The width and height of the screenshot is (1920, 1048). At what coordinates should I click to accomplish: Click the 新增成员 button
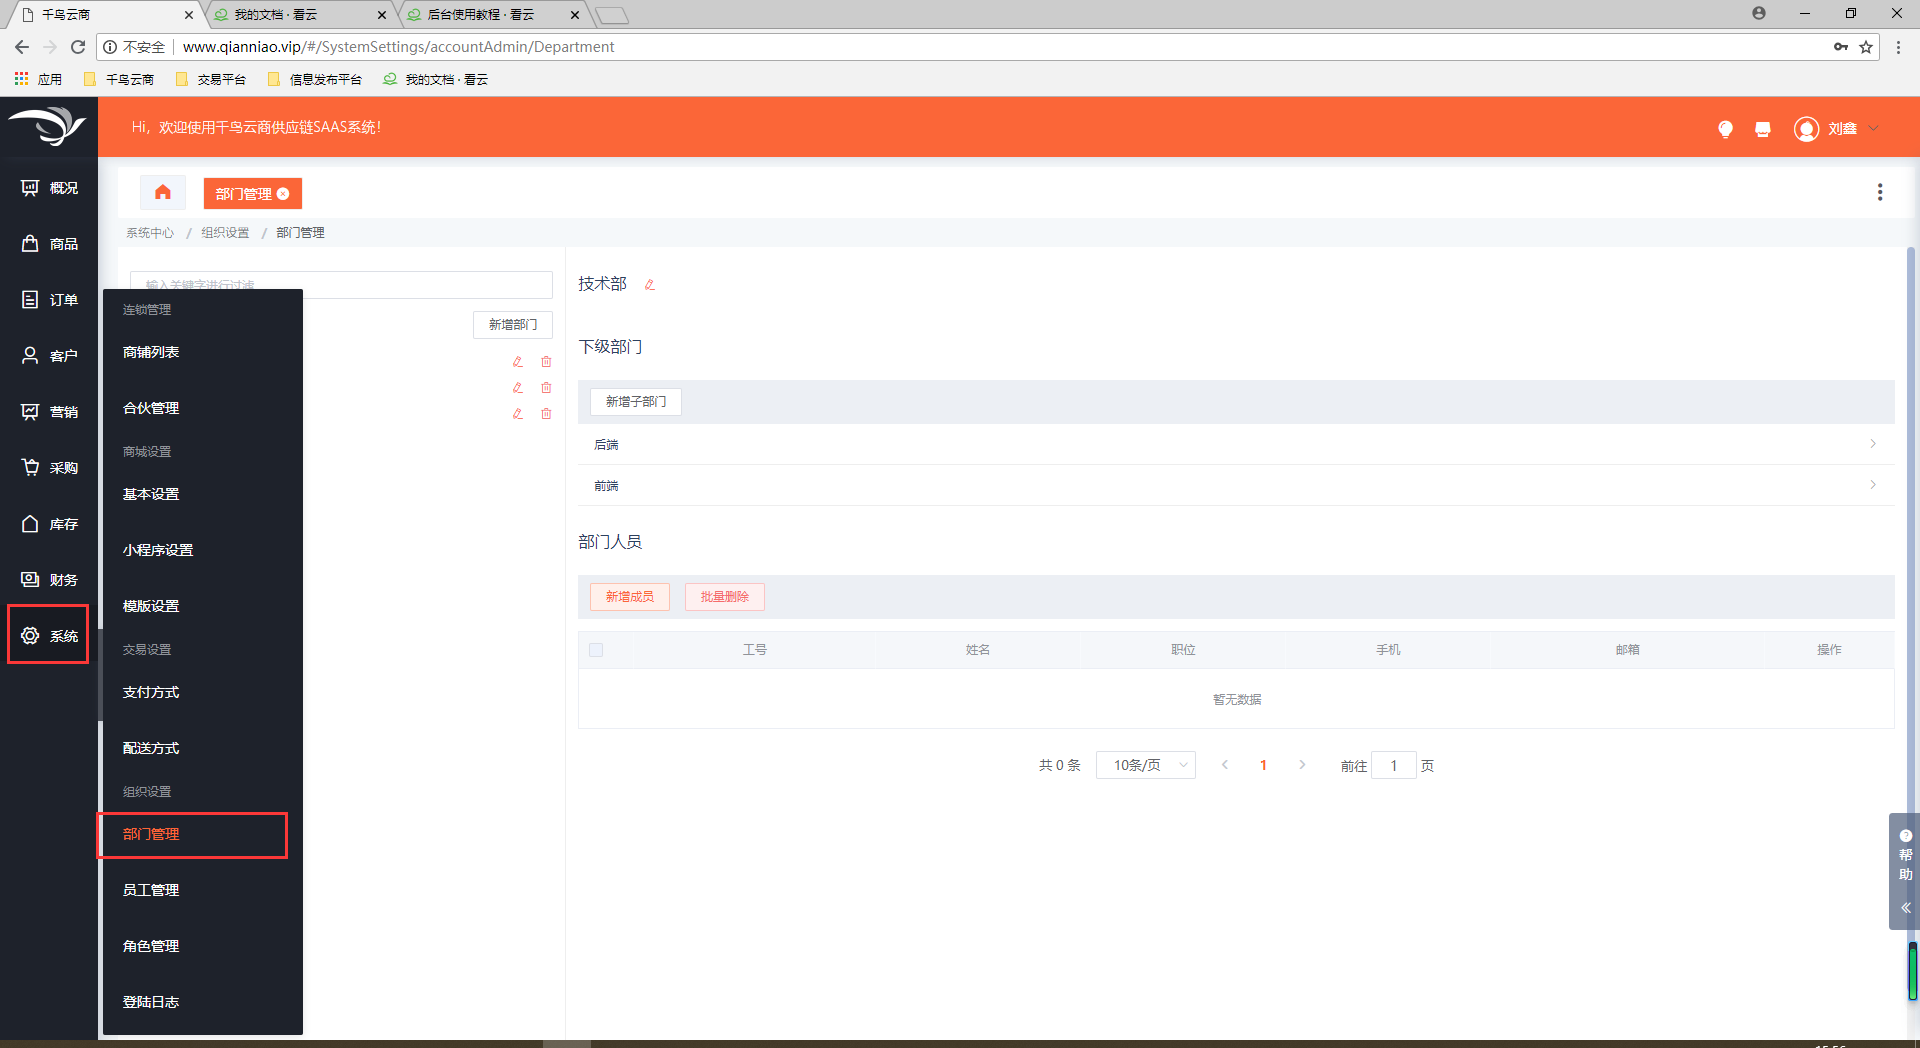tap(630, 597)
